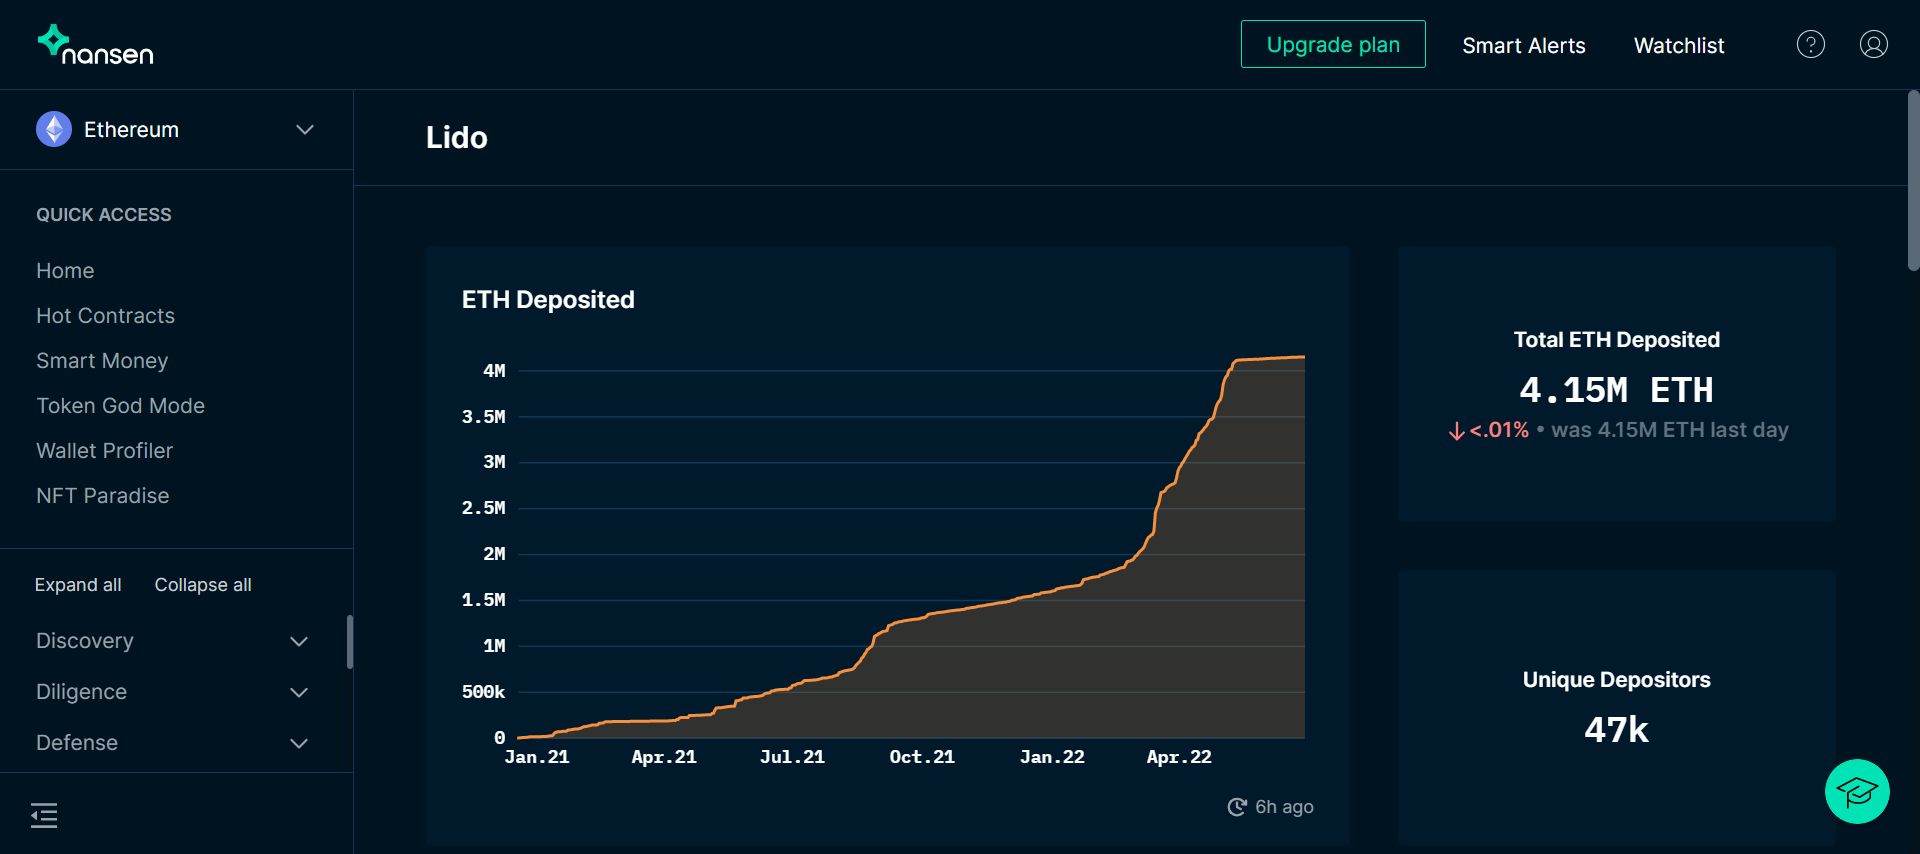This screenshot has width=1920, height=854.
Task: Expand the Diligence section
Action: pyautogui.click(x=298, y=692)
